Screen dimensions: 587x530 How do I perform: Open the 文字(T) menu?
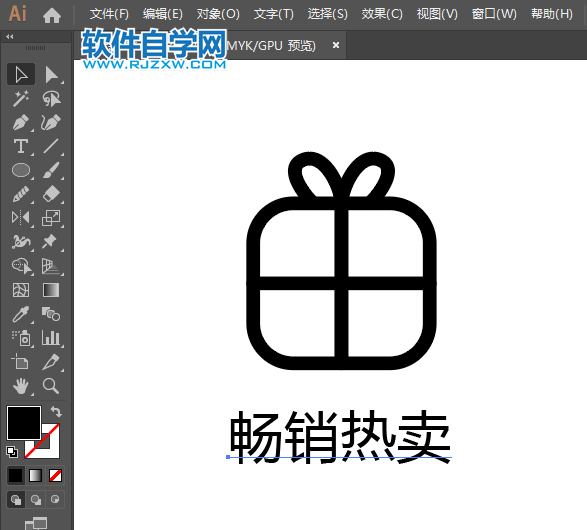[x=273, y=14]
